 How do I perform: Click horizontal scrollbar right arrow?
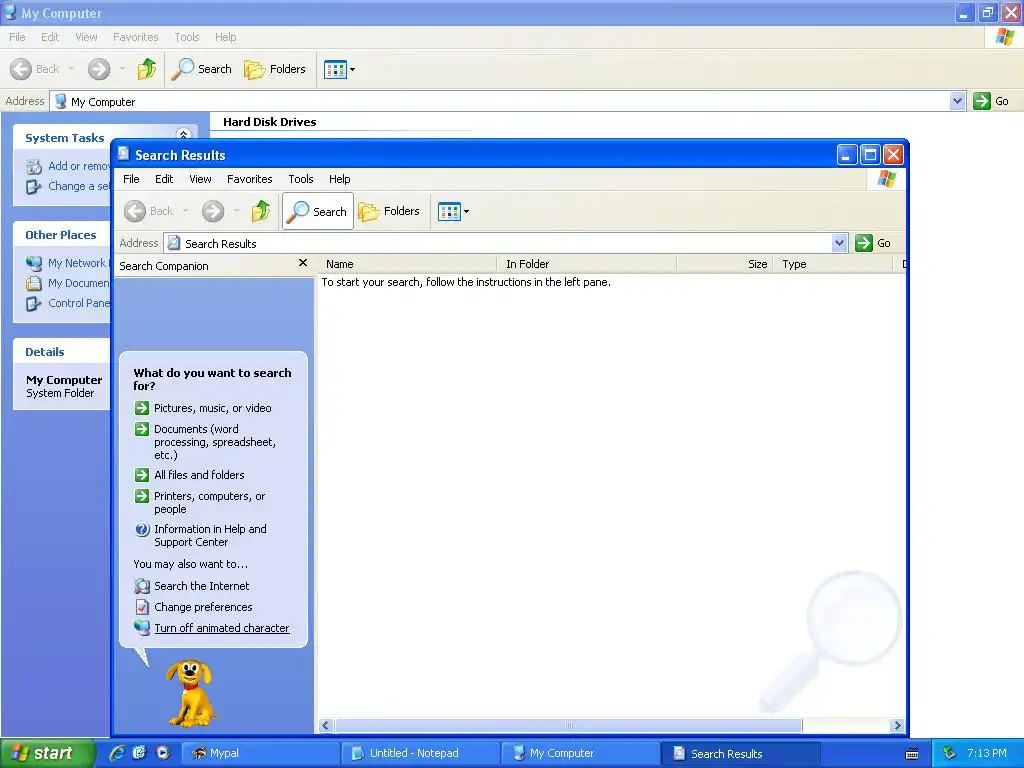click(897, 726)
